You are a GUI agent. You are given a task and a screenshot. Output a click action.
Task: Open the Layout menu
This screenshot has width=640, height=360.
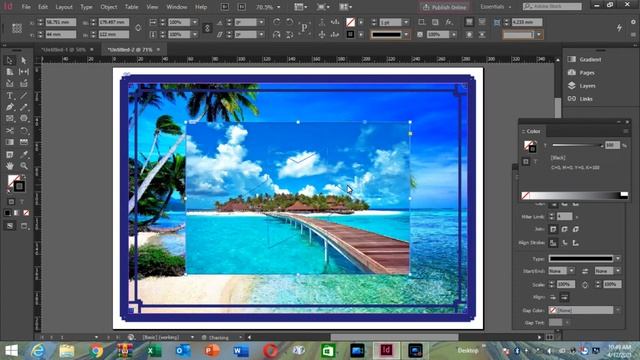pyautogui.click(x=64, y=7)
